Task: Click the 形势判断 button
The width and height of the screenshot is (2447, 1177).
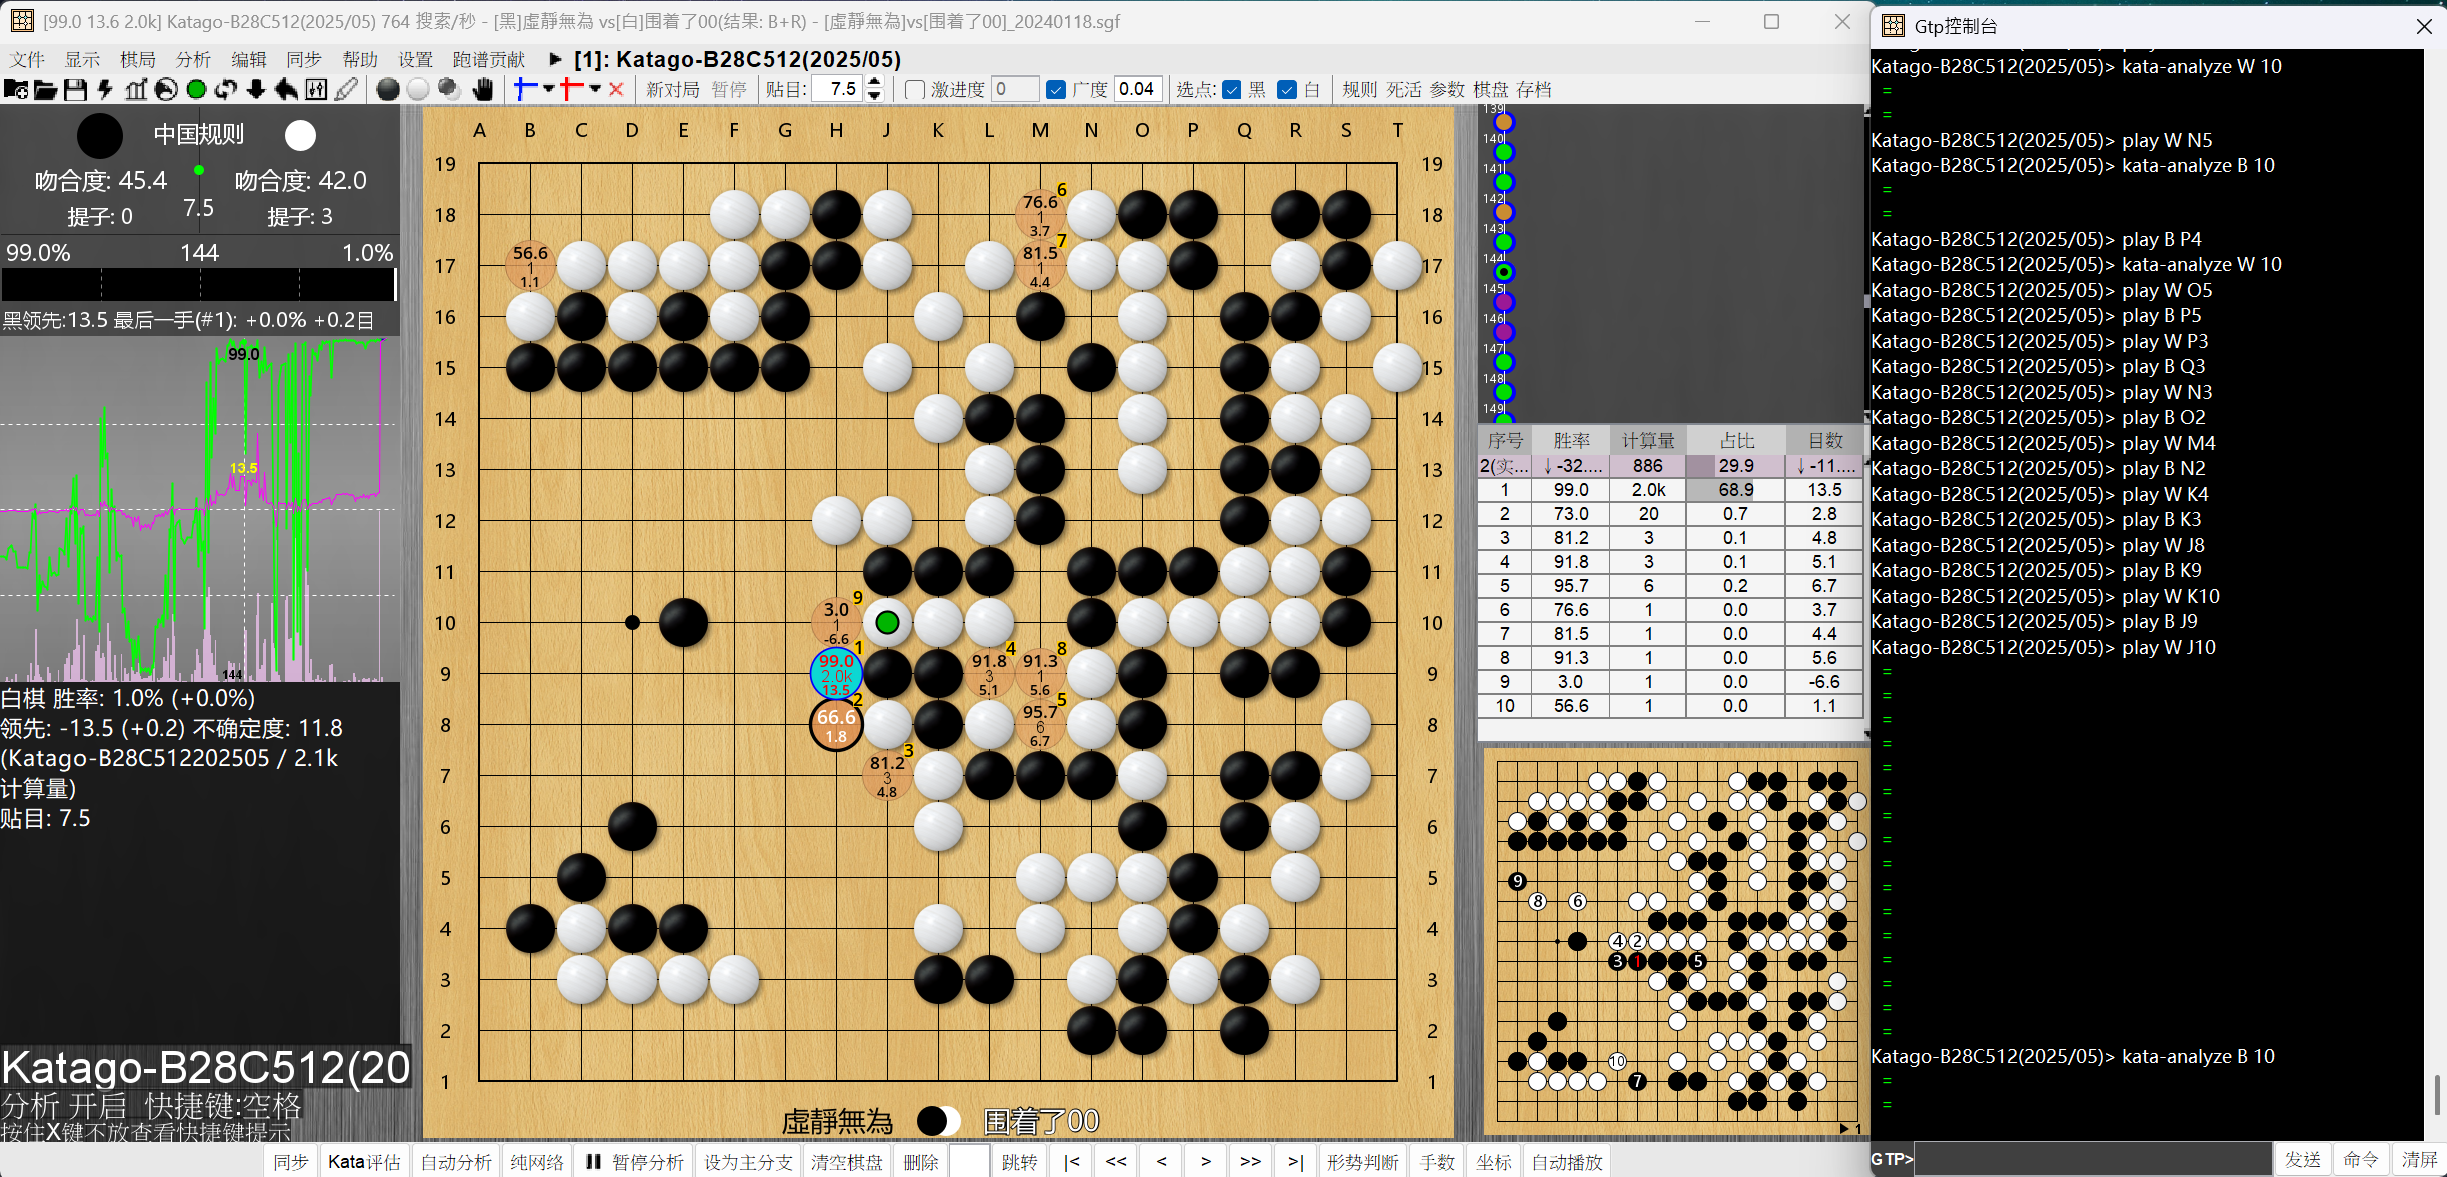Action: click(x=1362, y=1162)
